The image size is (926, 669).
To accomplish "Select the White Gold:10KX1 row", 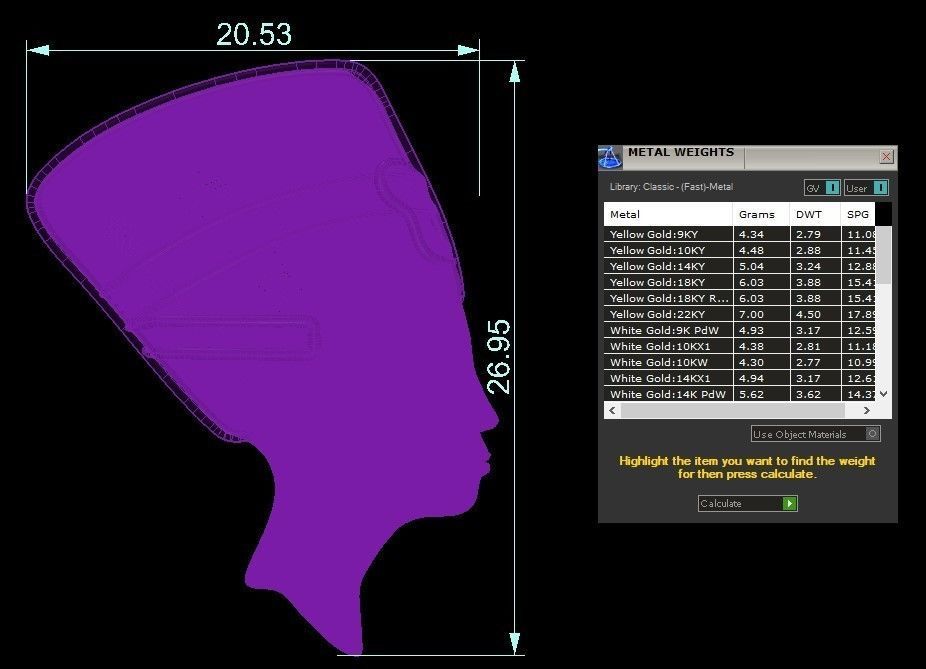I will 739,346.
